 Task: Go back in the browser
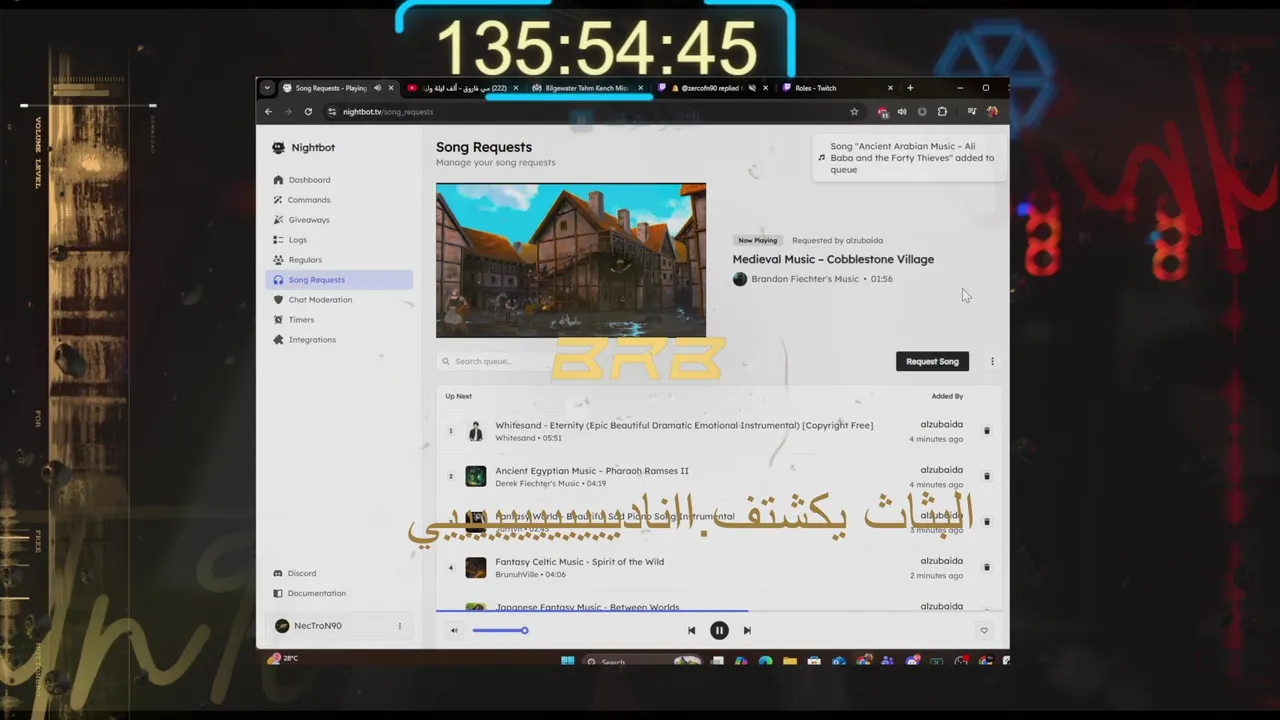pyautogui.click(x=268, y=112)
